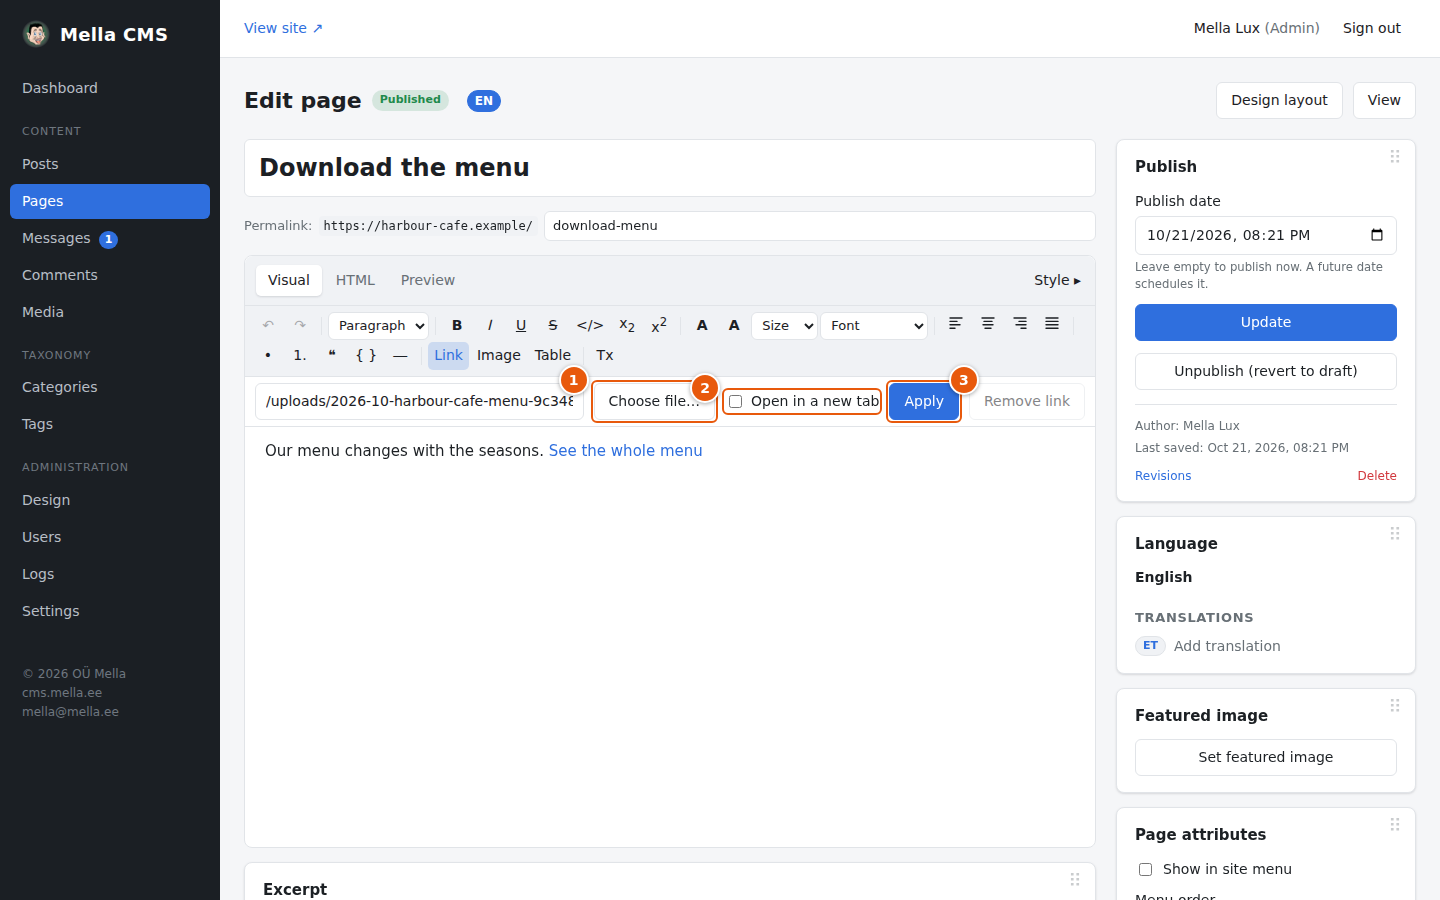Image resolution: width=1440 pixels, height=900 pixels.
Task: Insert inline code formatting
Action: (x=590, y=325)
